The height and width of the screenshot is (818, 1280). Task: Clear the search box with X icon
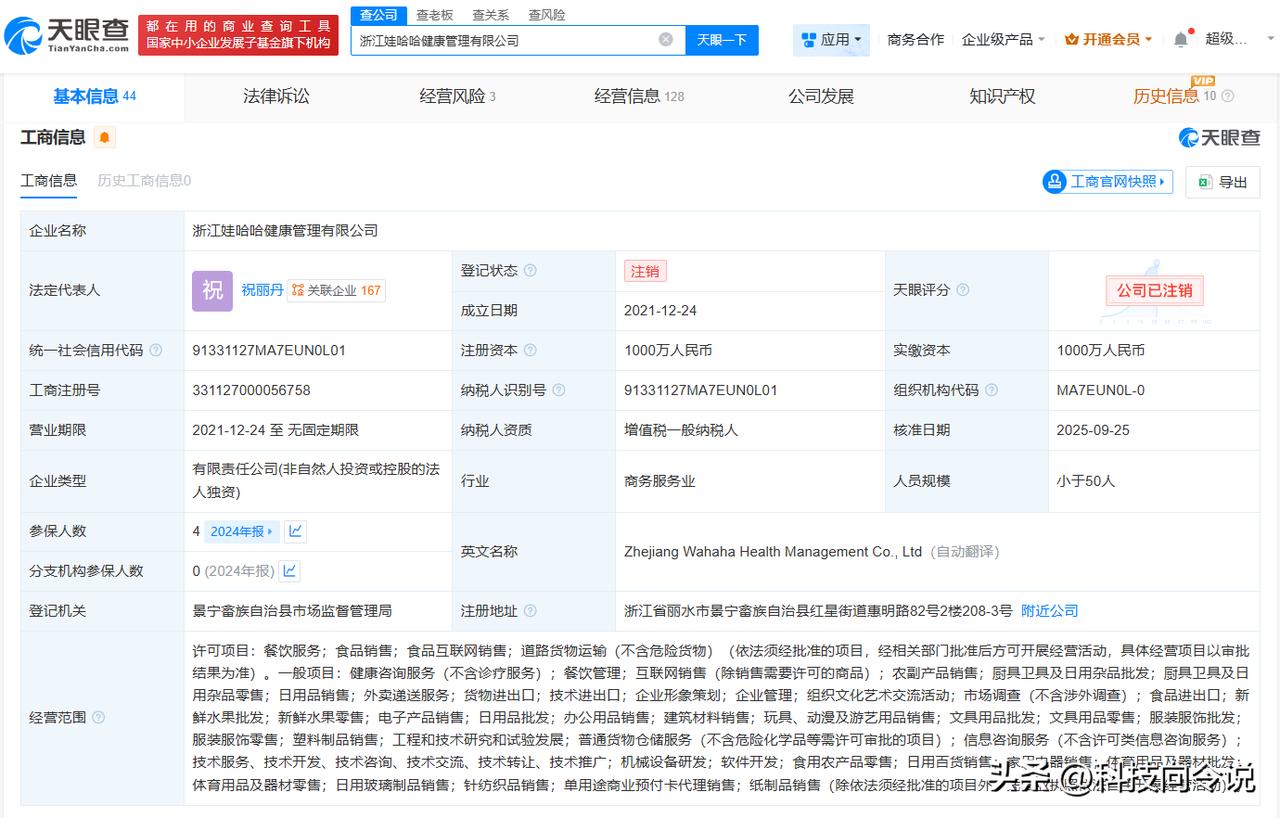[x=666, y=40]
